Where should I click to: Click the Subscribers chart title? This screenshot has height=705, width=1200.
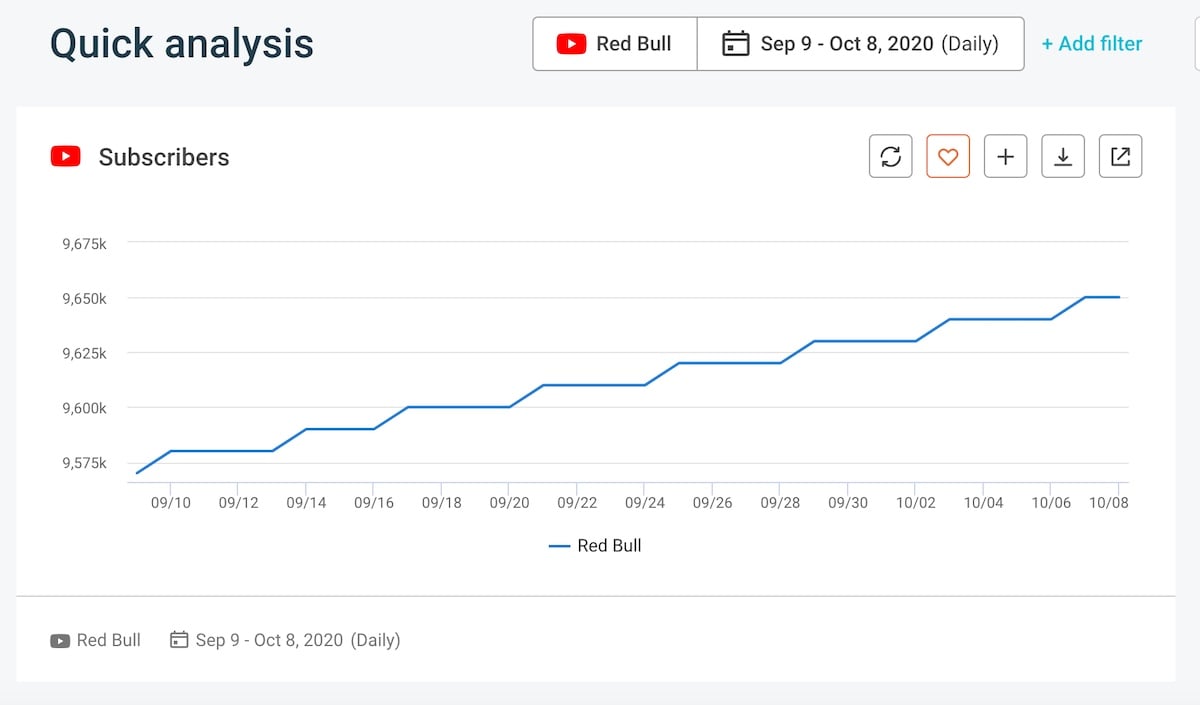(x=164, y=157)
